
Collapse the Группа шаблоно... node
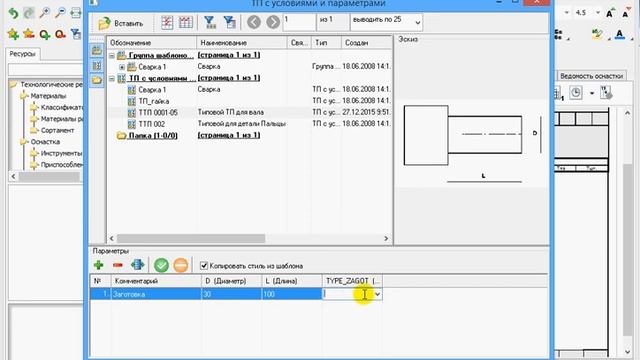click(x=112, y=55)
